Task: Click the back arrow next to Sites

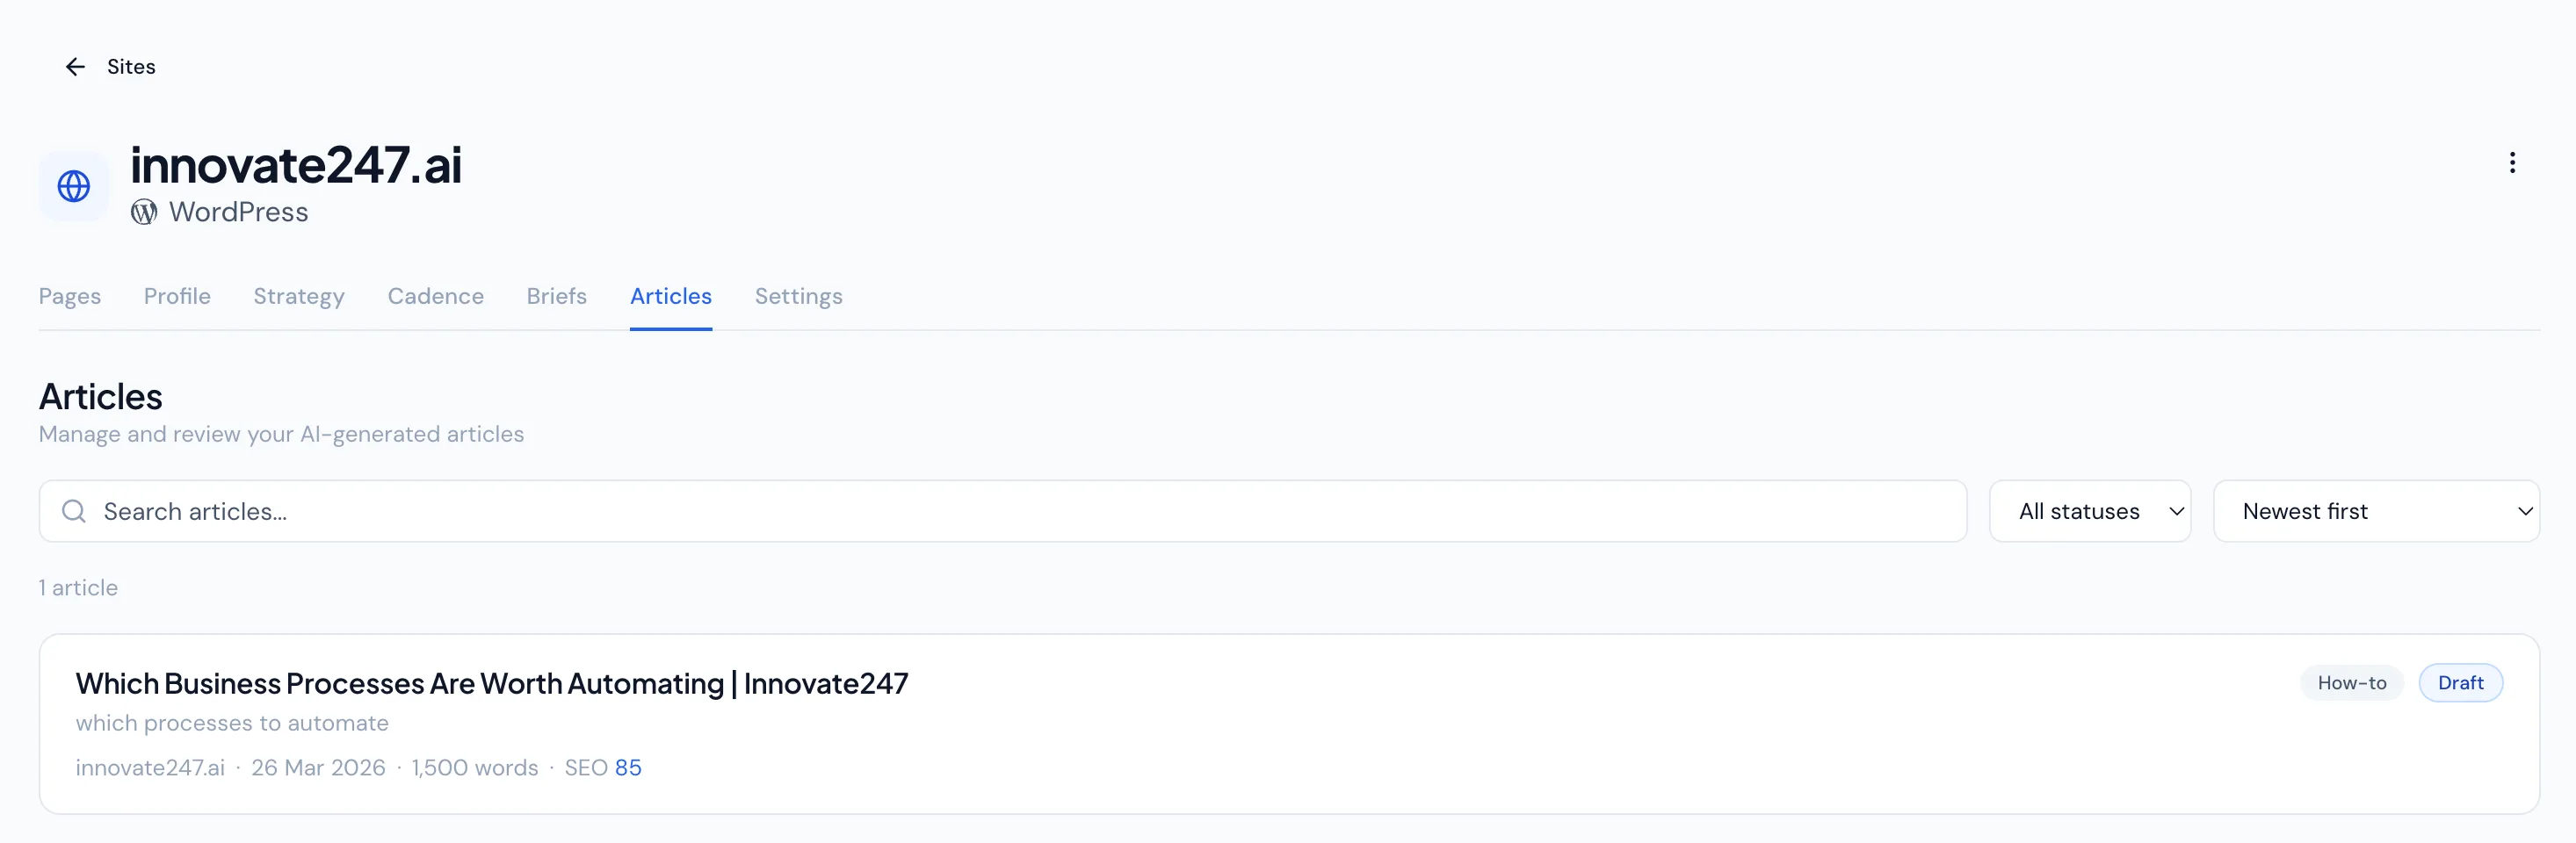Action: click(x=76, y=66)
